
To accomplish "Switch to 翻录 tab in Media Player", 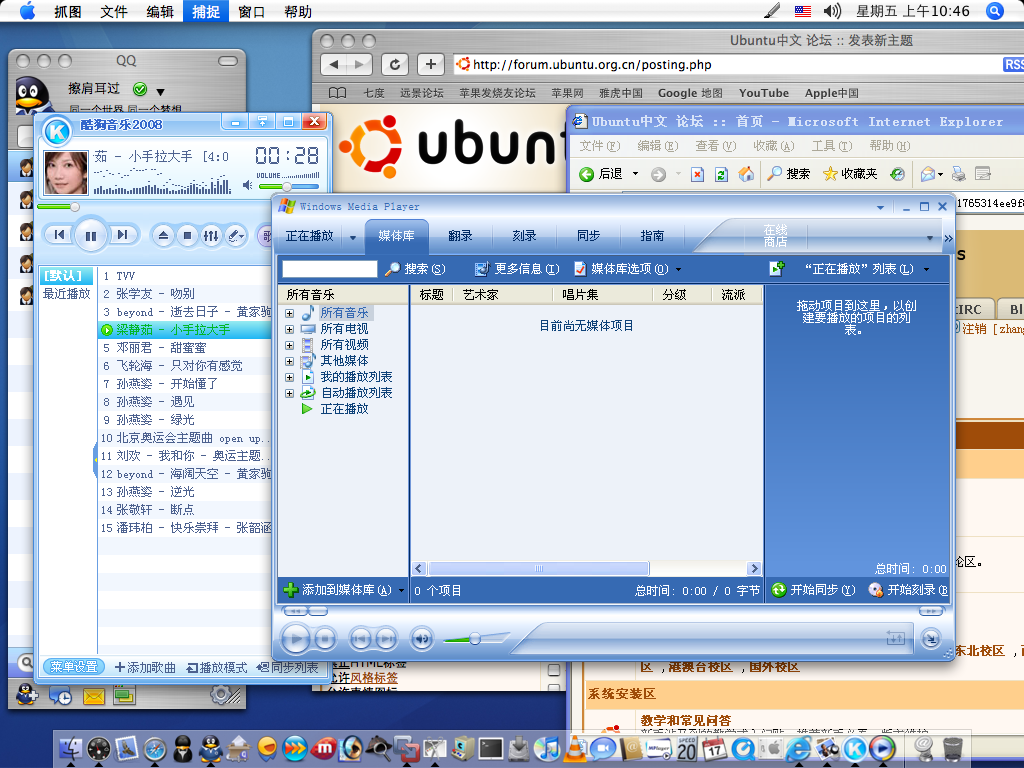I will click(460, 236).
